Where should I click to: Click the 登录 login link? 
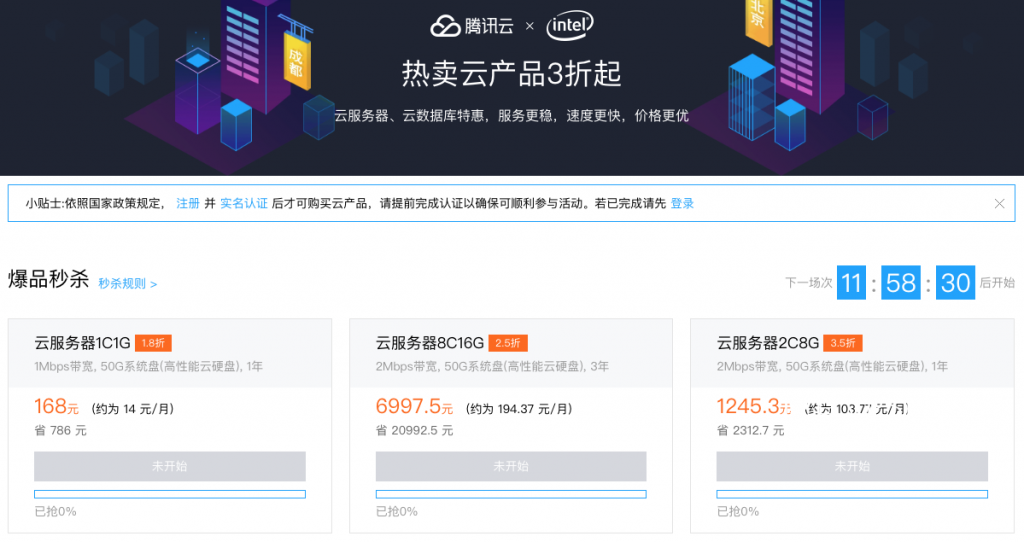[x=682, y=204]
